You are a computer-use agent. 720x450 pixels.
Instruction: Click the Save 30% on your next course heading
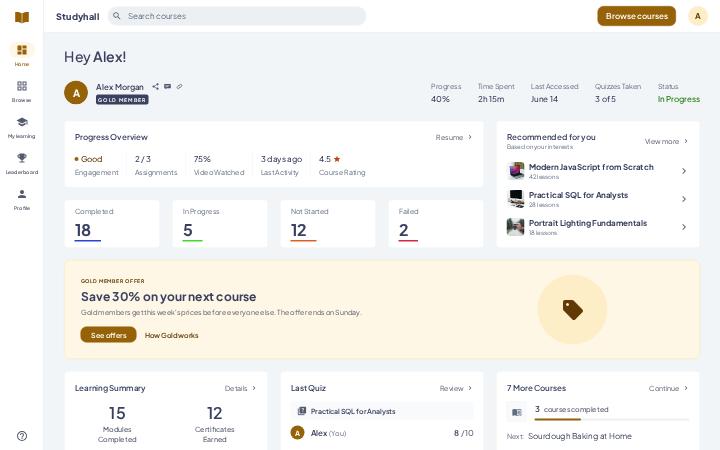(x=169, y=297)
